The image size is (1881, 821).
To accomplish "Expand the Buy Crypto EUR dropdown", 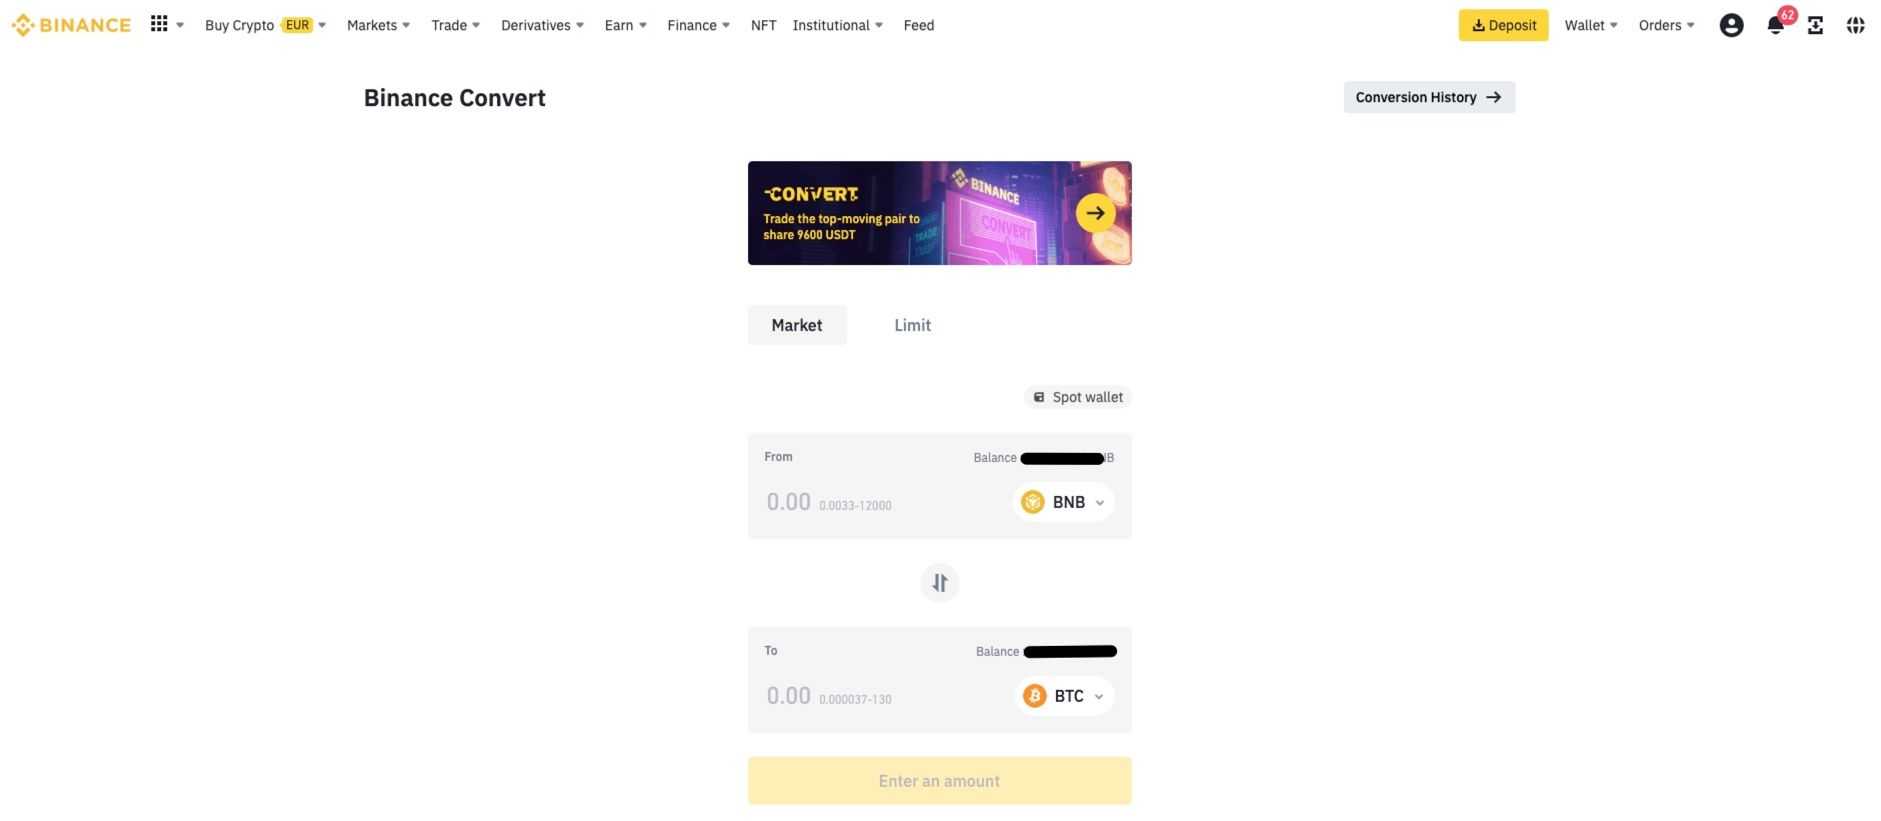I will pos(264,23).
